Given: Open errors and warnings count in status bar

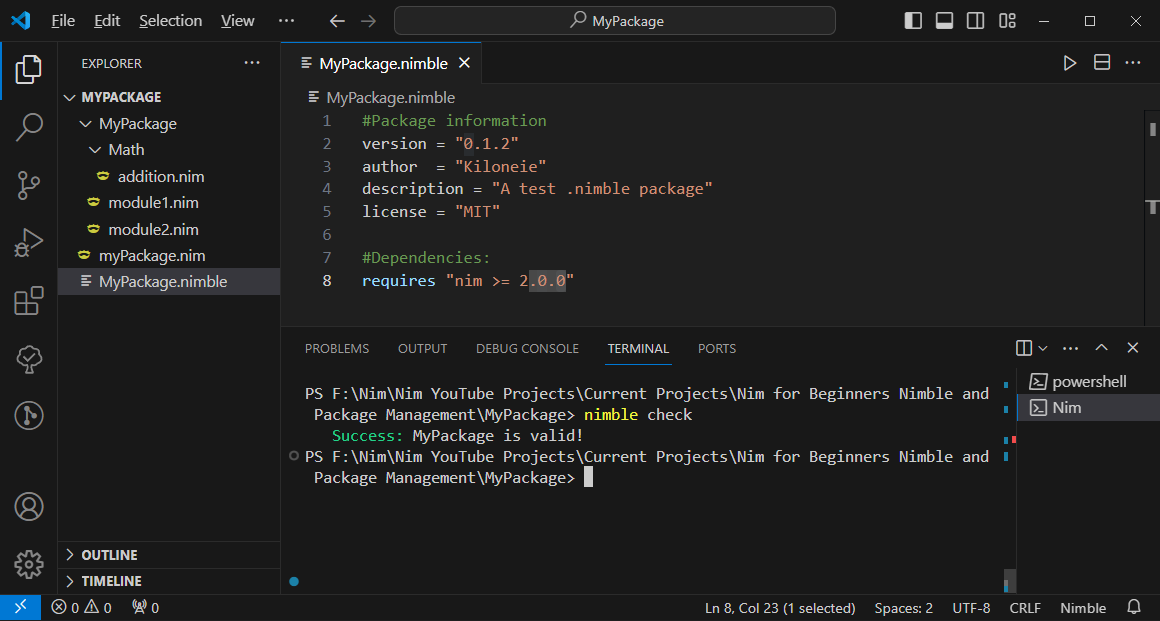Looking at the screenshot, I should 81,608.
